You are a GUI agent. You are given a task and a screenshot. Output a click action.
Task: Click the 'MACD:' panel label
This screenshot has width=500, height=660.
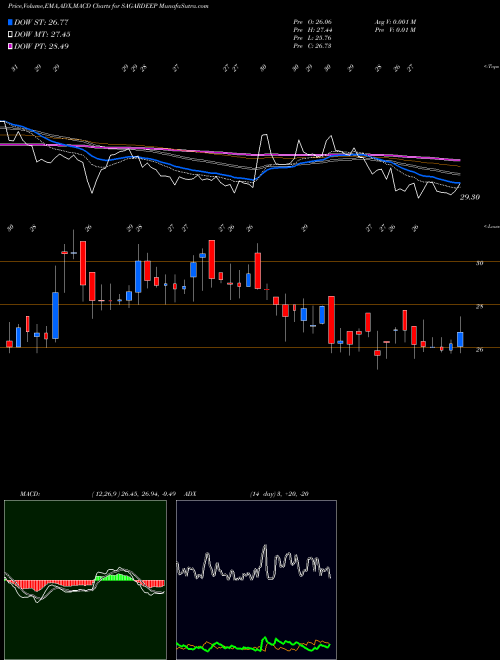(30, 494)
